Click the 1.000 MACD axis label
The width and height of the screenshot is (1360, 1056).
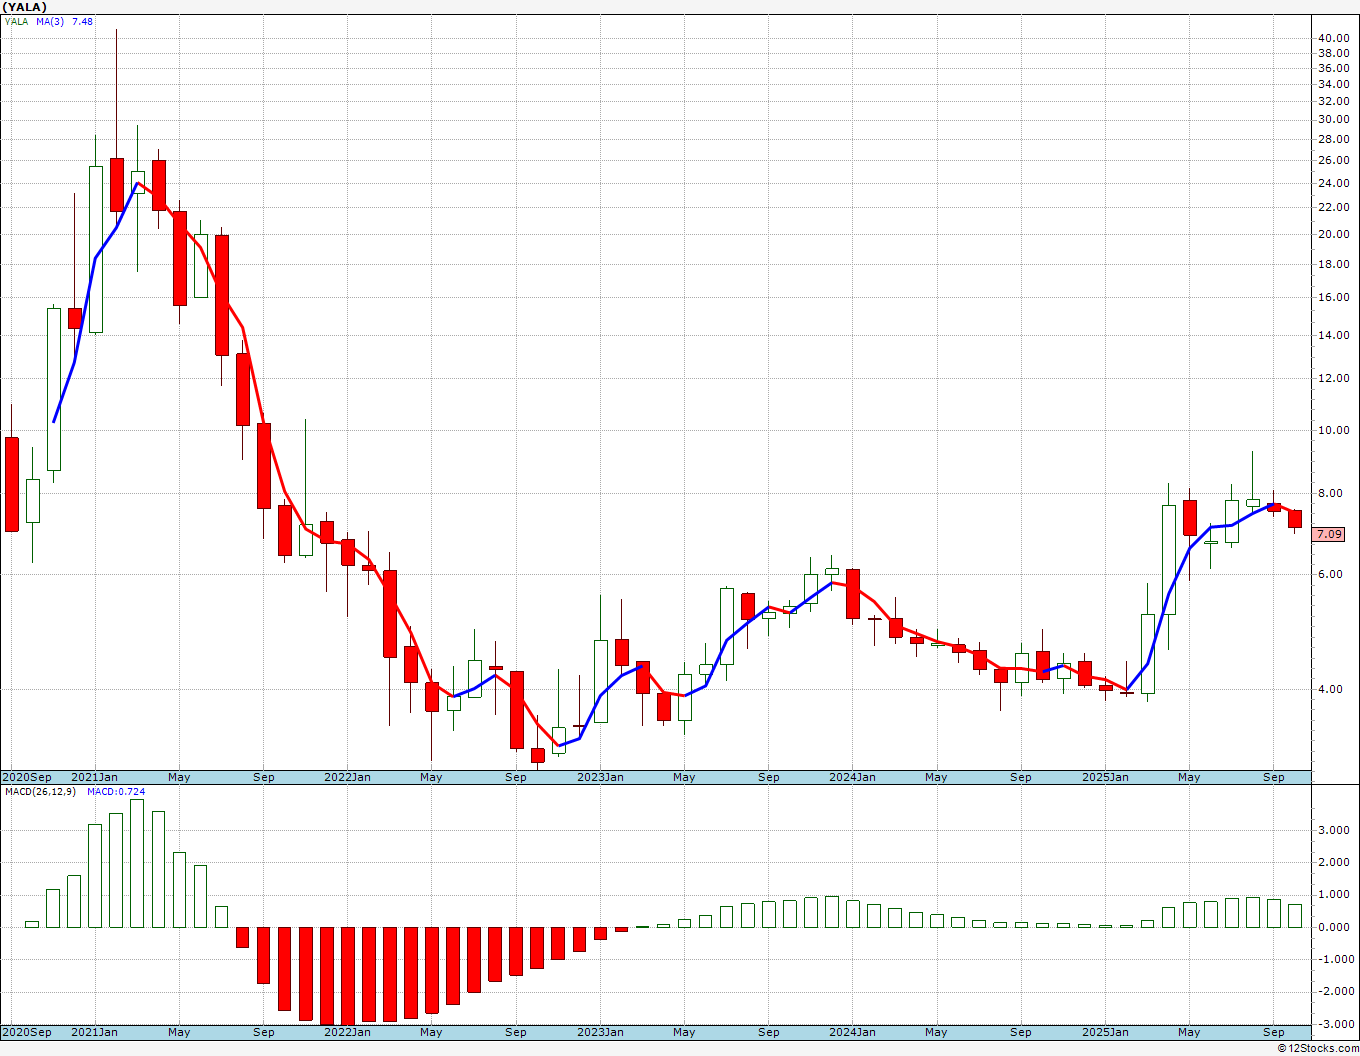tap(1336, 895)
